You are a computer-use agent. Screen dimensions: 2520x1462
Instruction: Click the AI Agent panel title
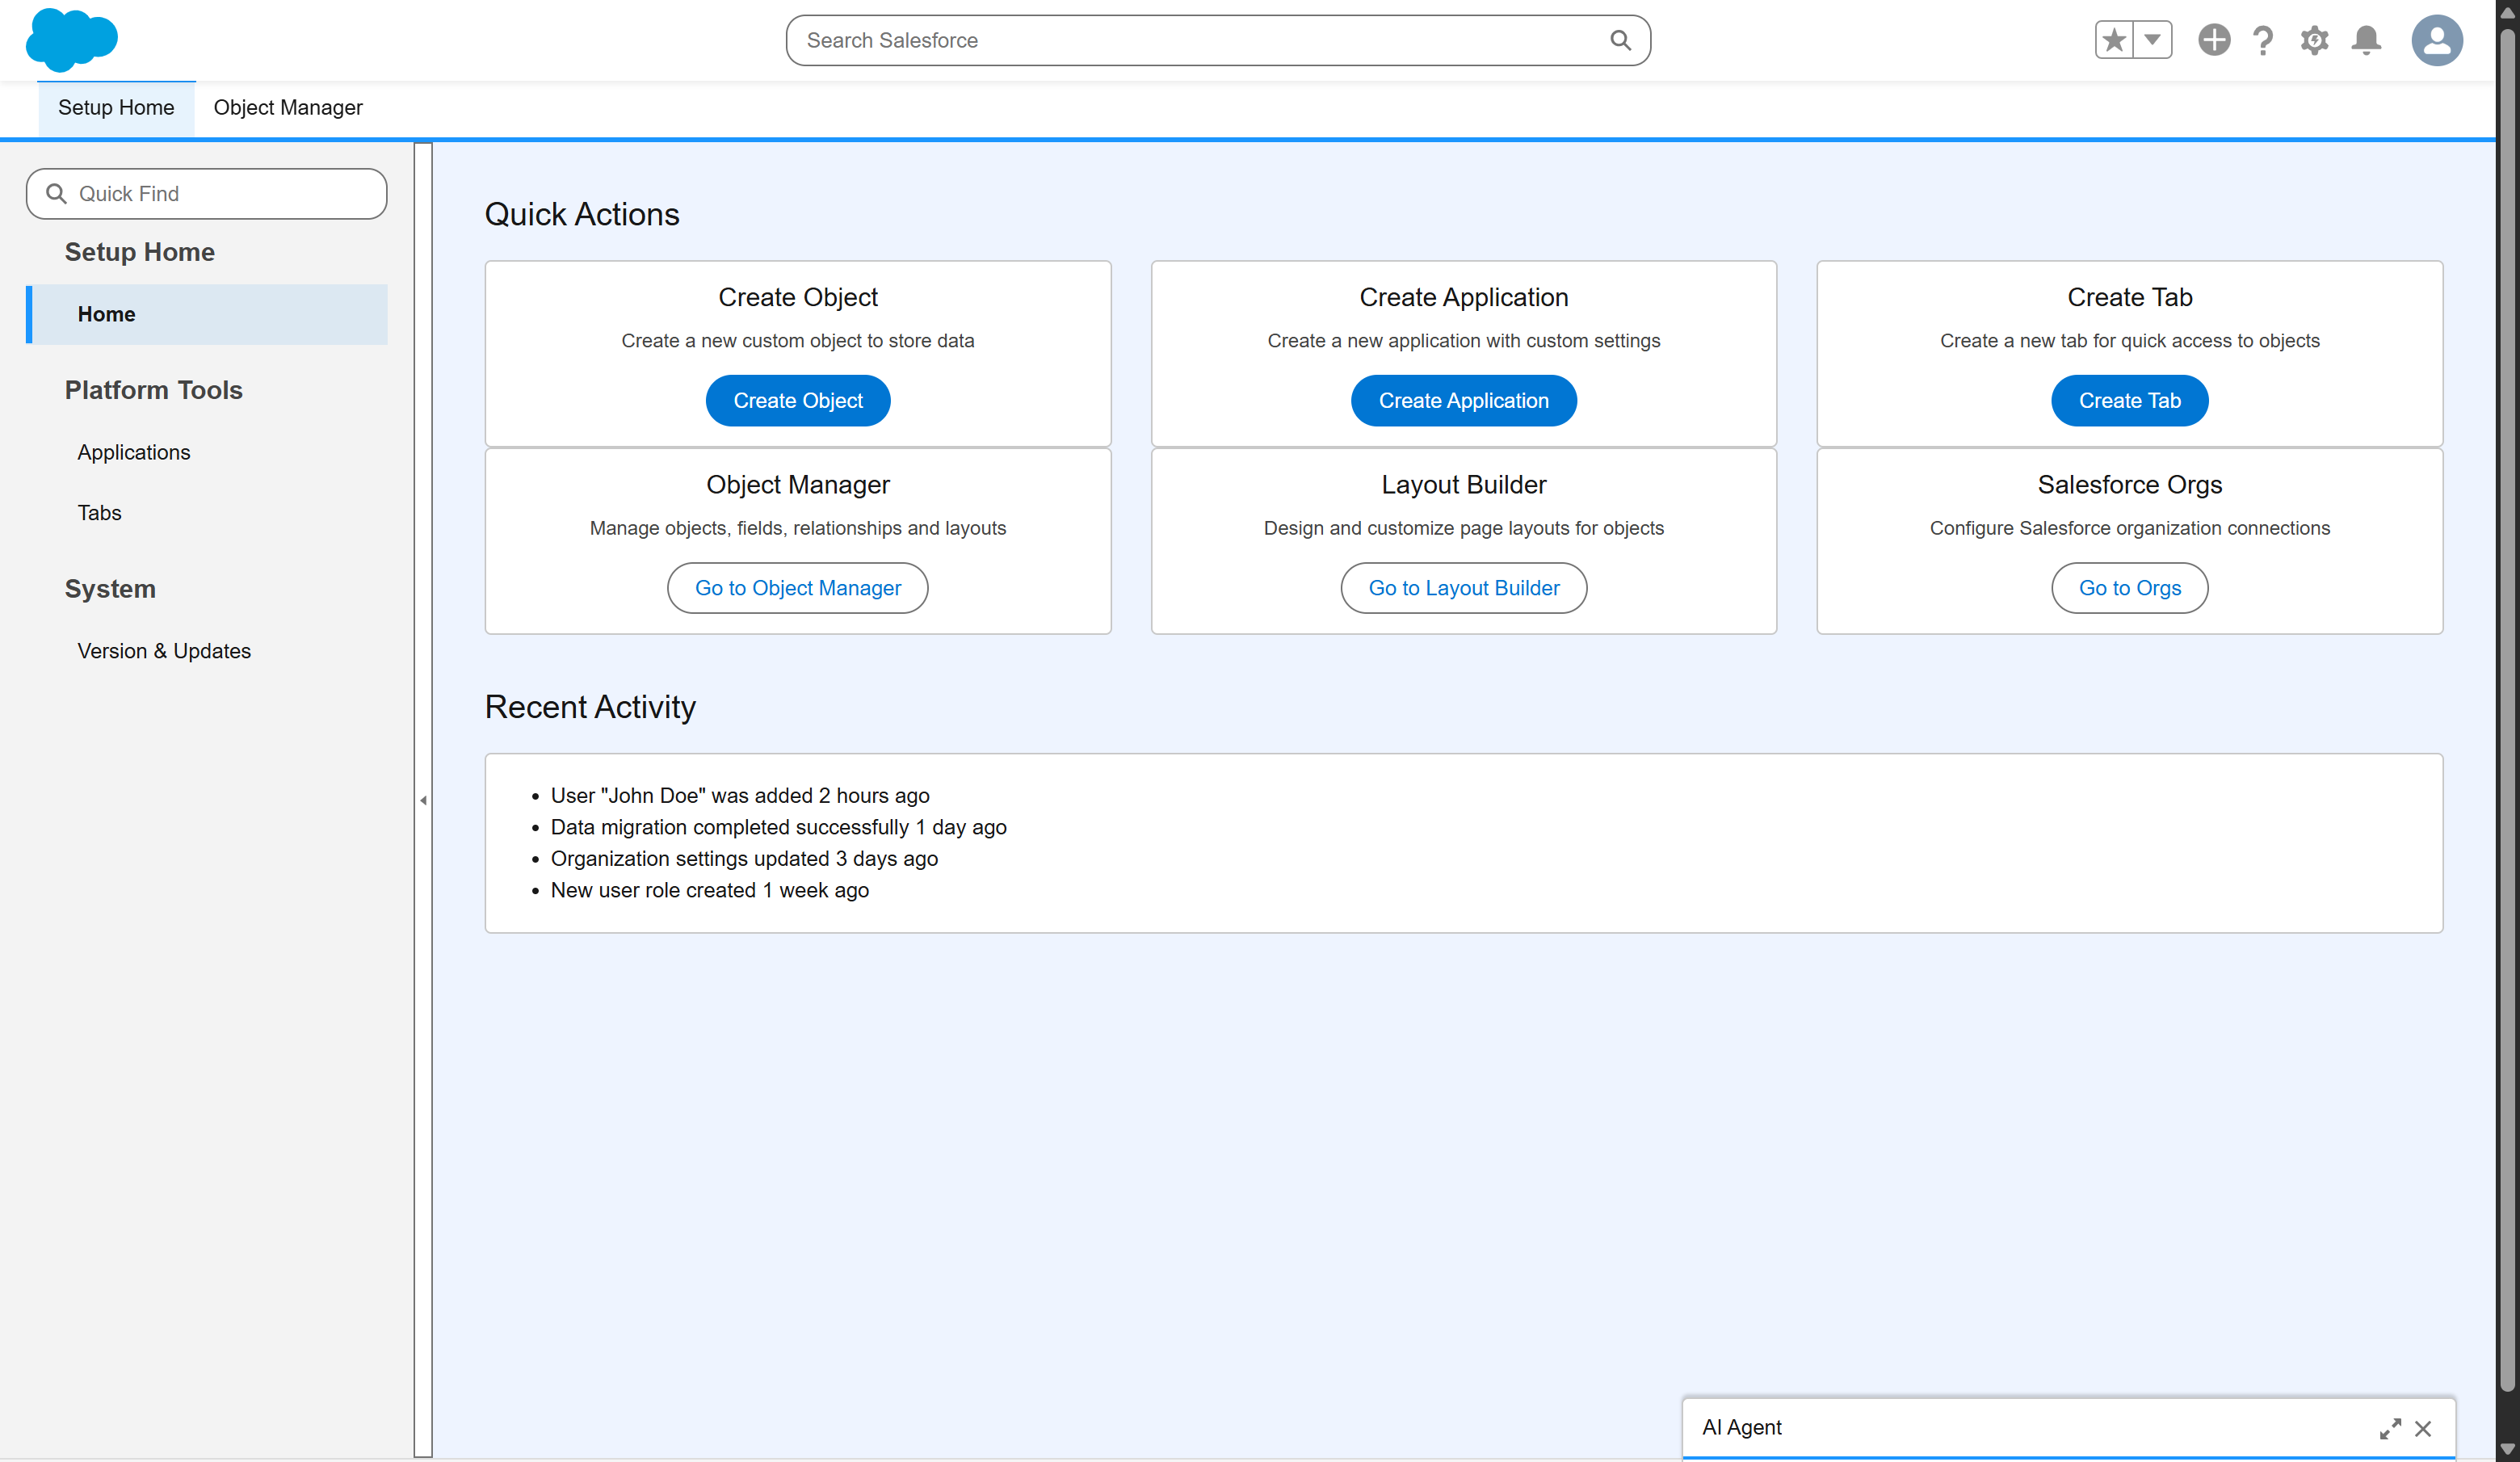click(1742, 1427)
